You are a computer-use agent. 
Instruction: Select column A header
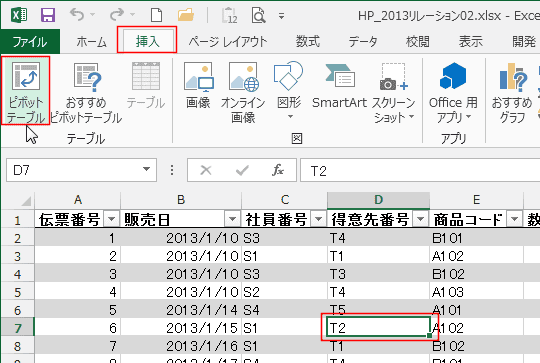[77, 200]
